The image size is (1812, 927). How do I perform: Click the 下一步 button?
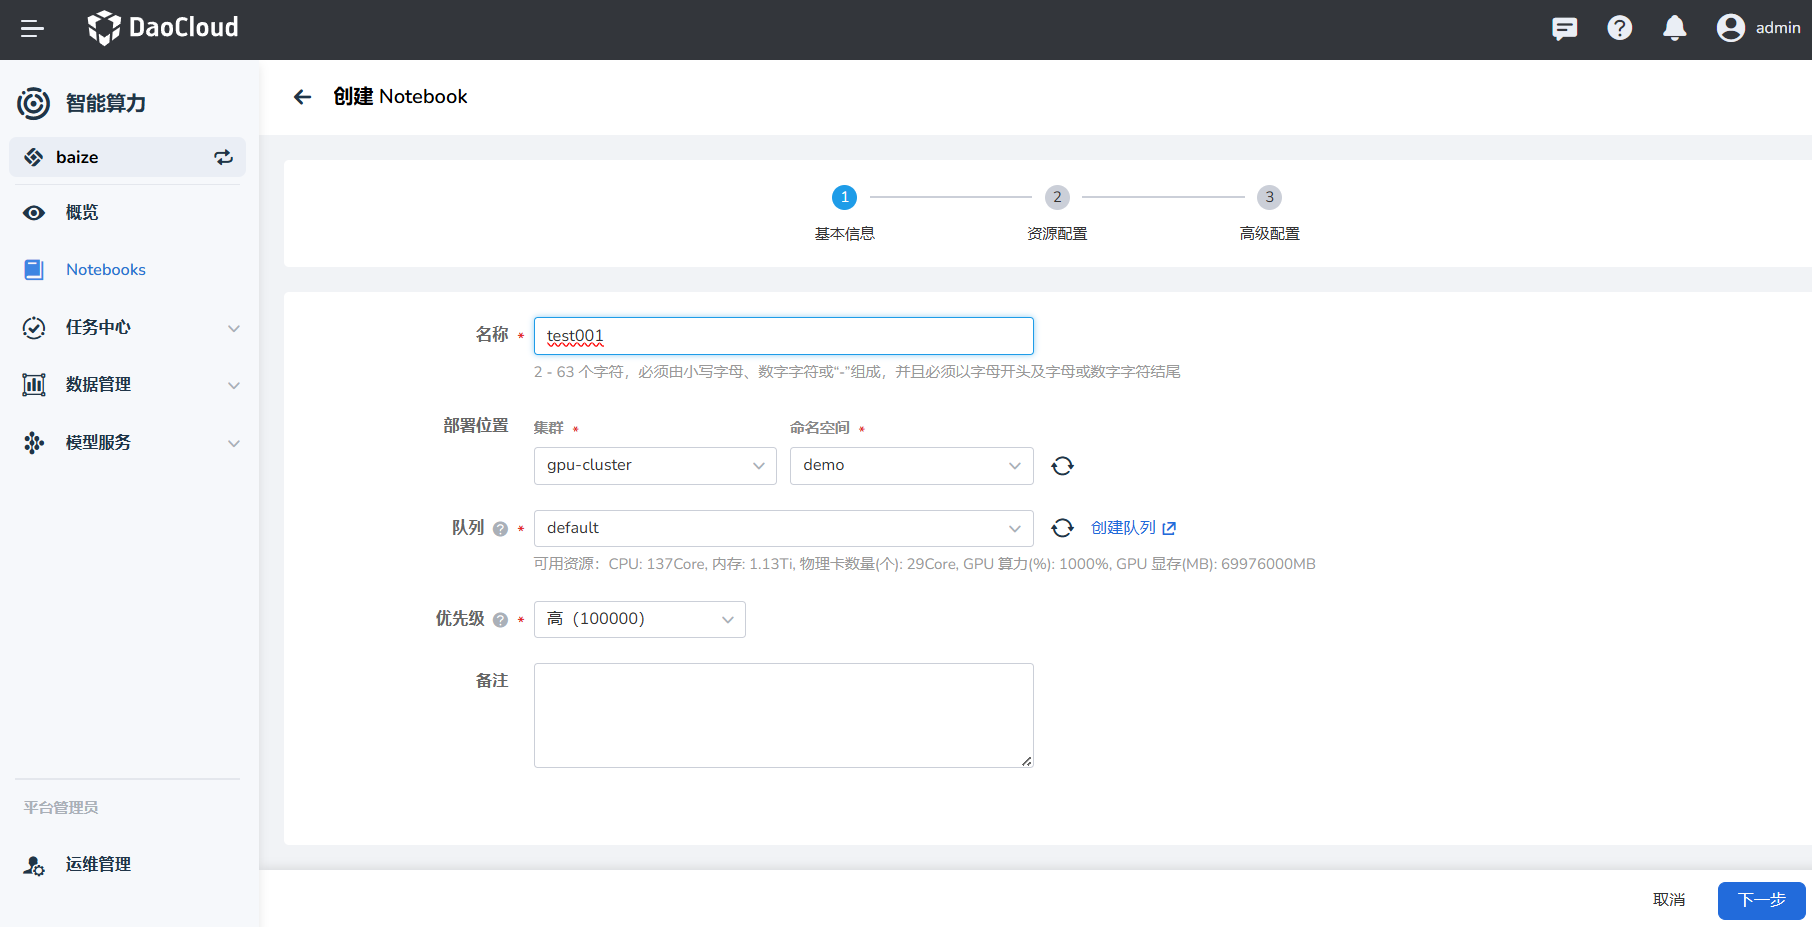coord(1760,900)
